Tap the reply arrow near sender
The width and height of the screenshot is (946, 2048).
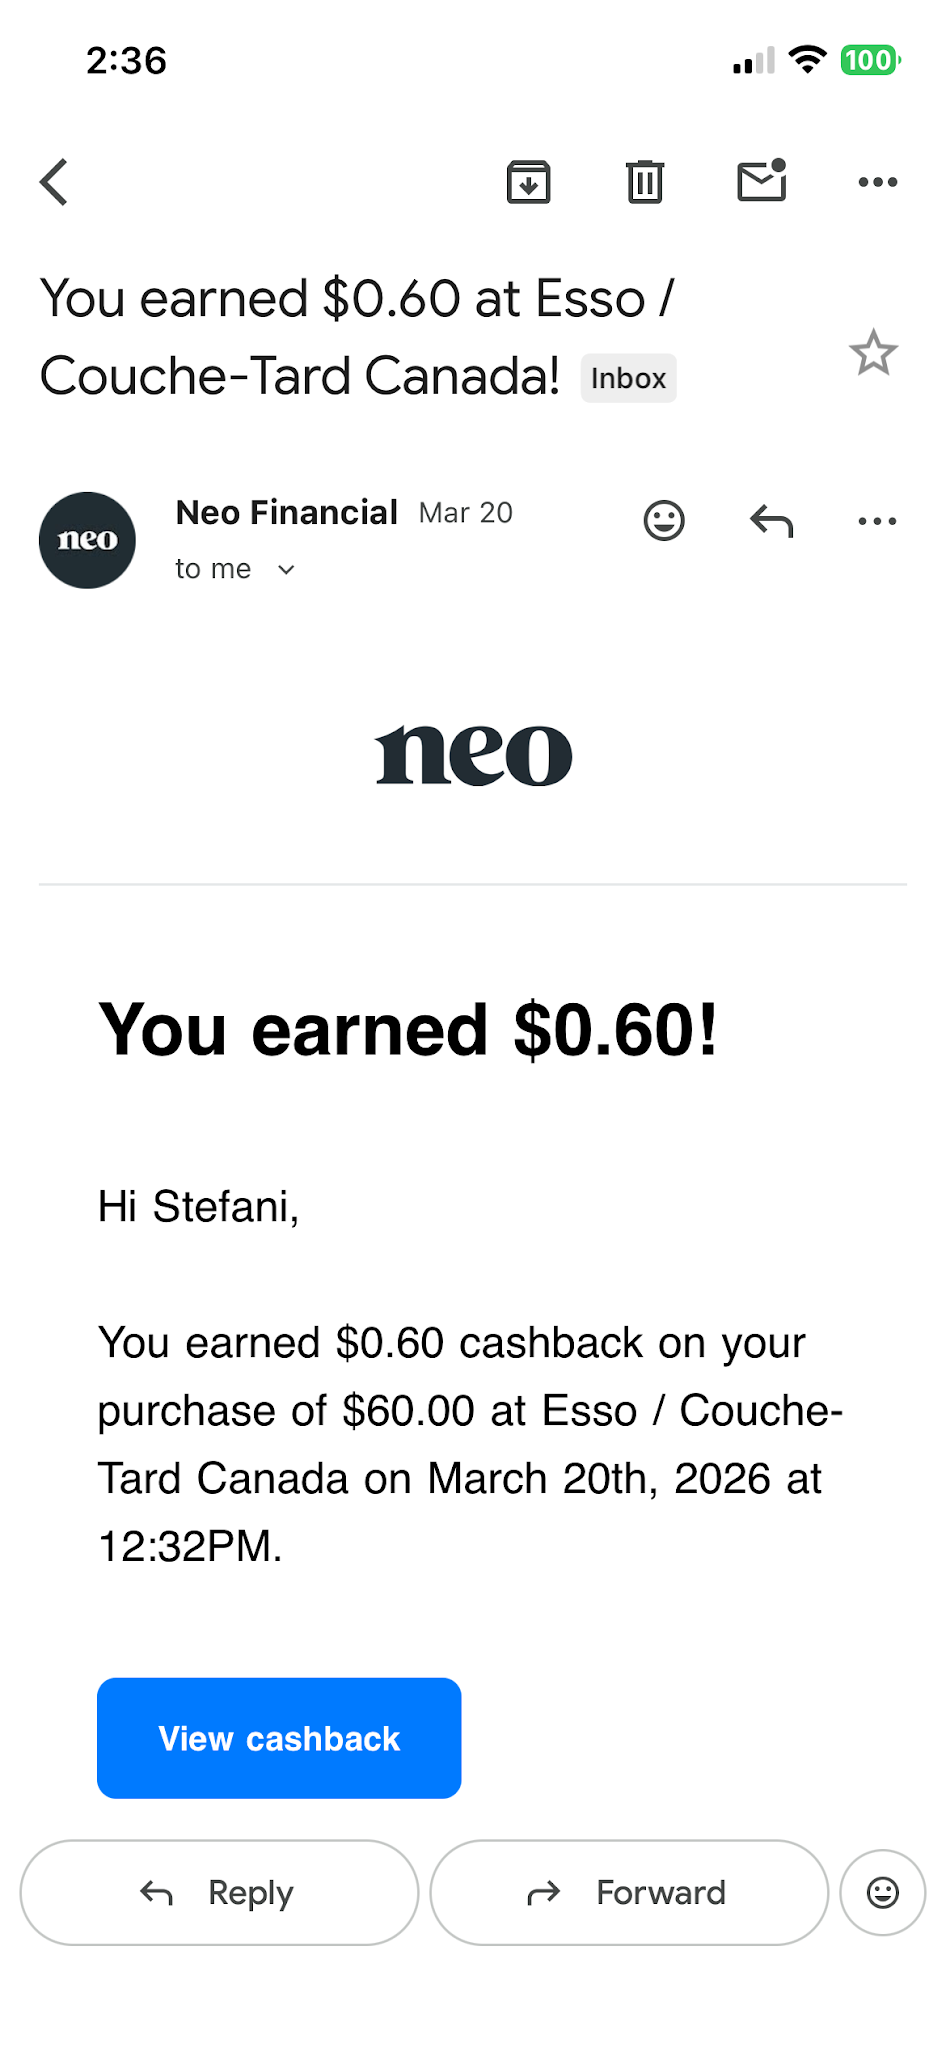772,521
